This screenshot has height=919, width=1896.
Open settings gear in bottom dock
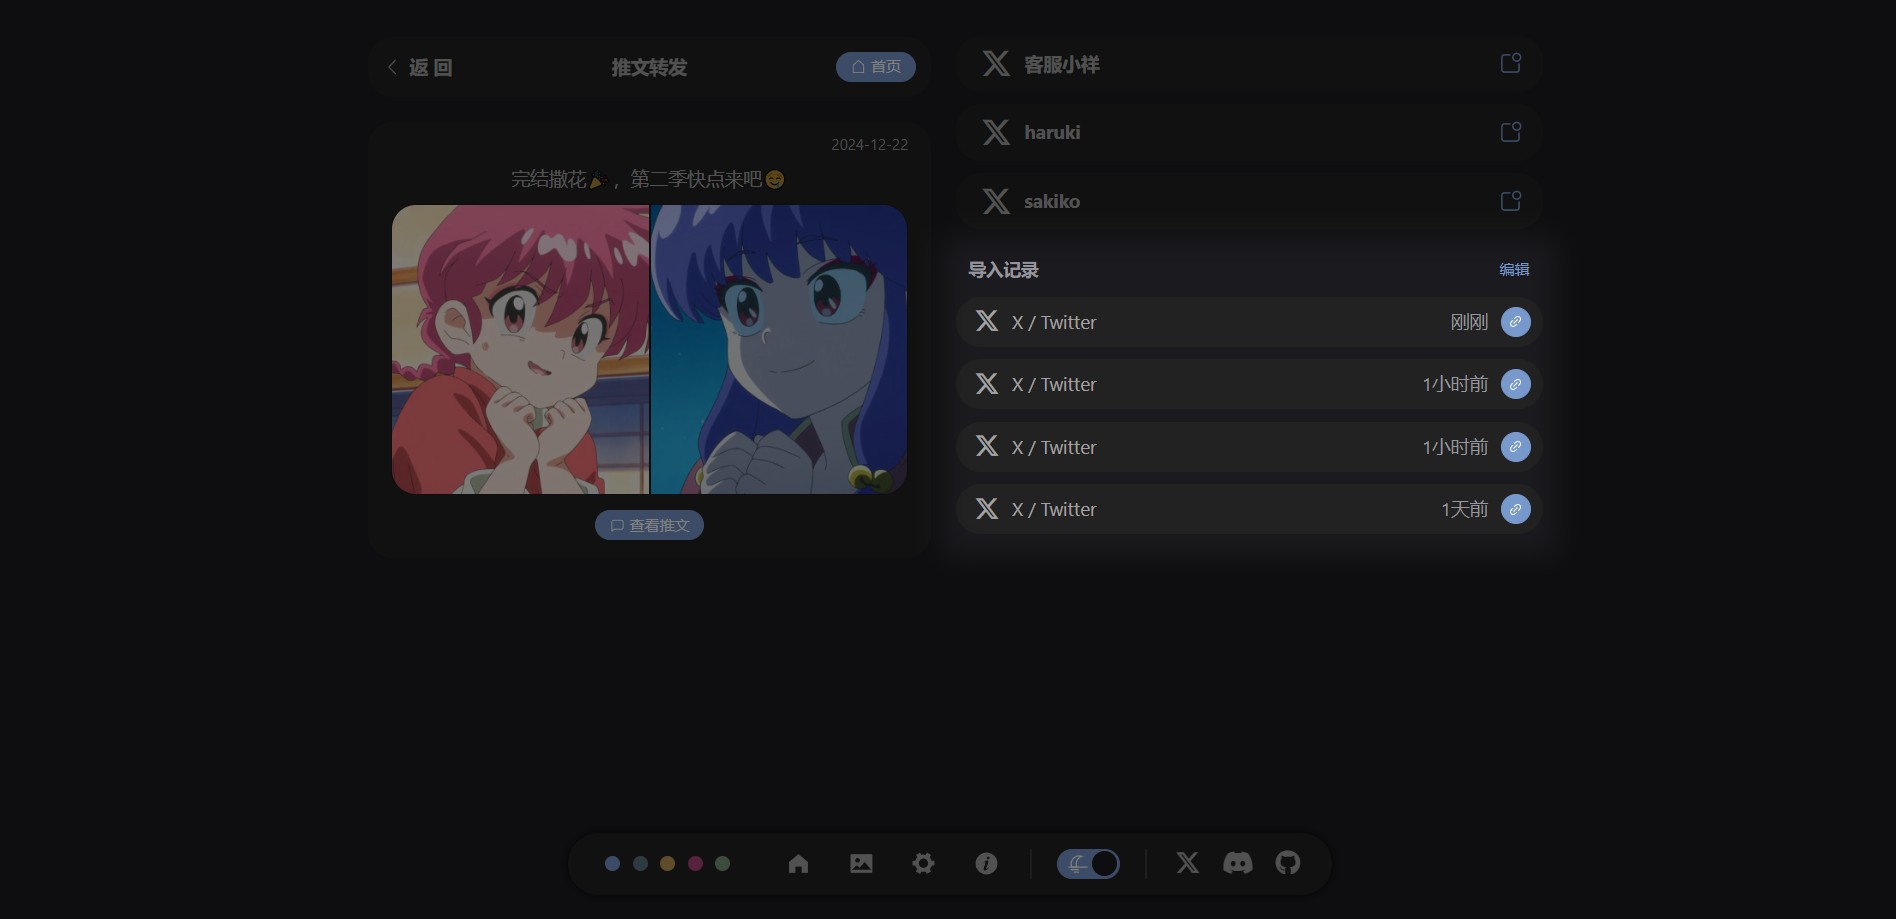point(923,864)
